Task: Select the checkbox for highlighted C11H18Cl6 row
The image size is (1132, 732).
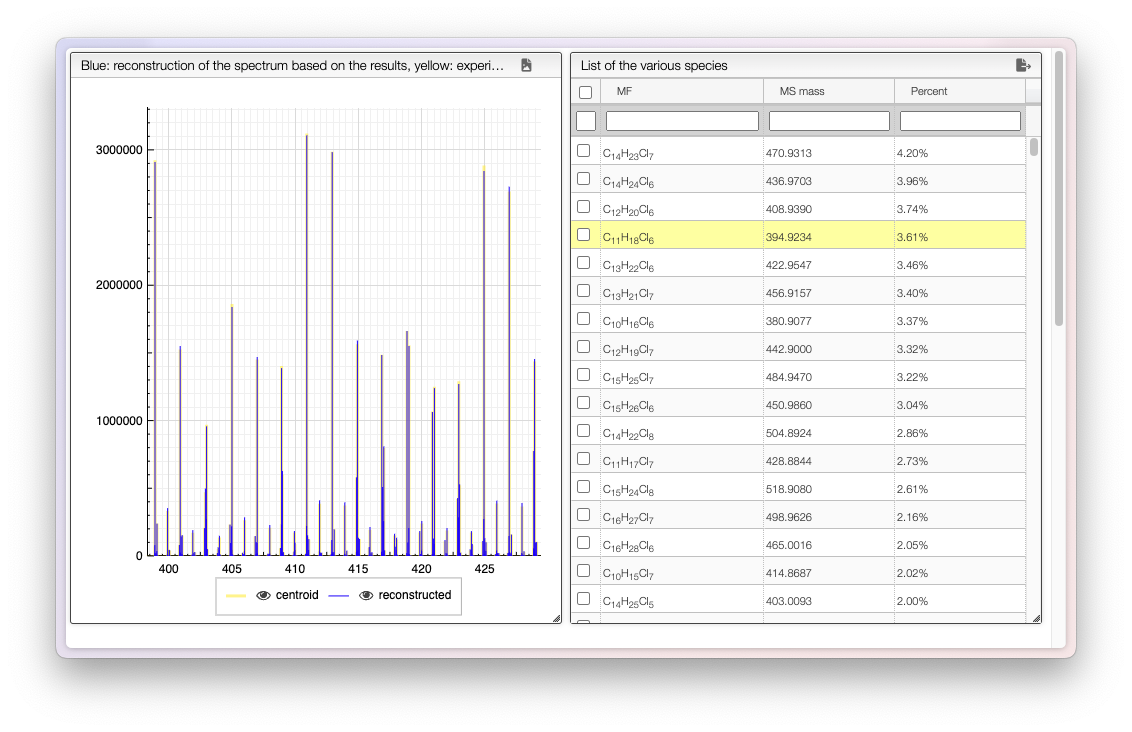Action: tap(584, 235)
